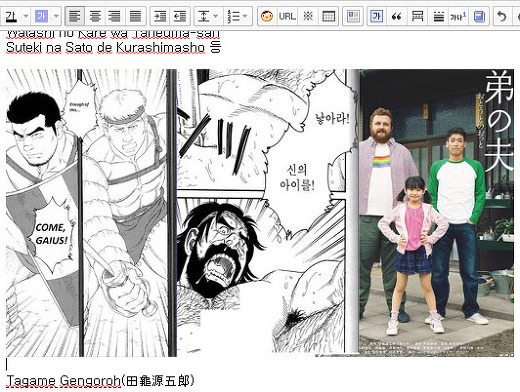Click the text background color button
520x392 pixels.
[41, 16]
